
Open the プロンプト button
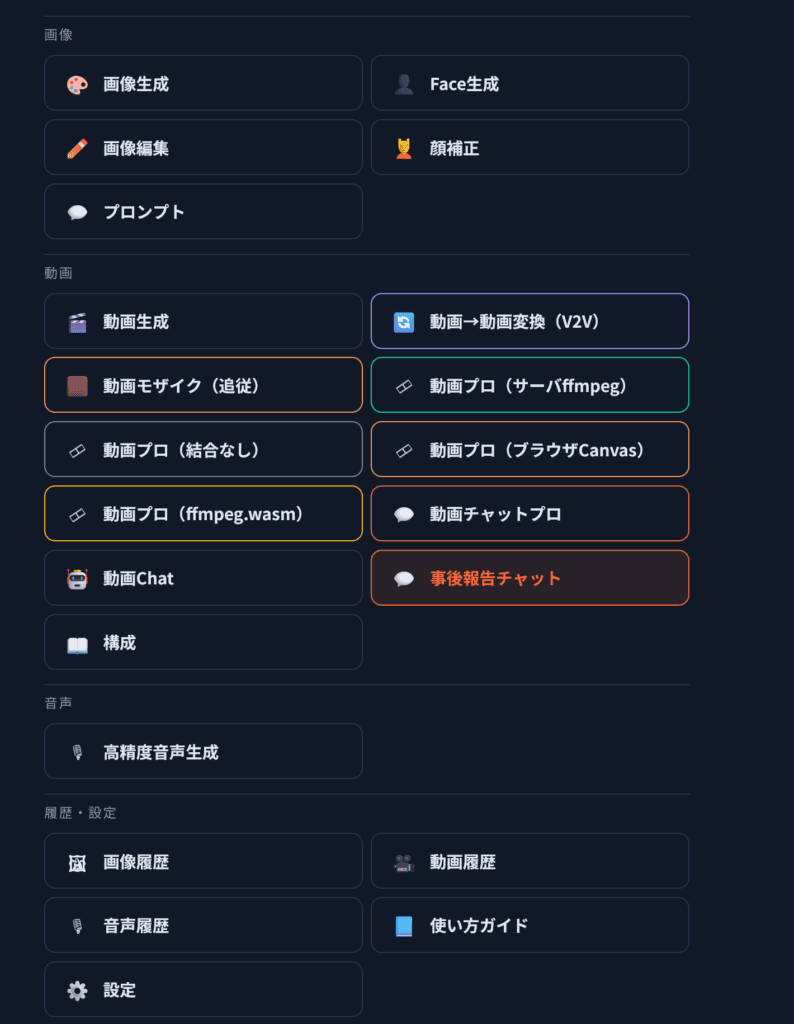[x=203, y=212]
